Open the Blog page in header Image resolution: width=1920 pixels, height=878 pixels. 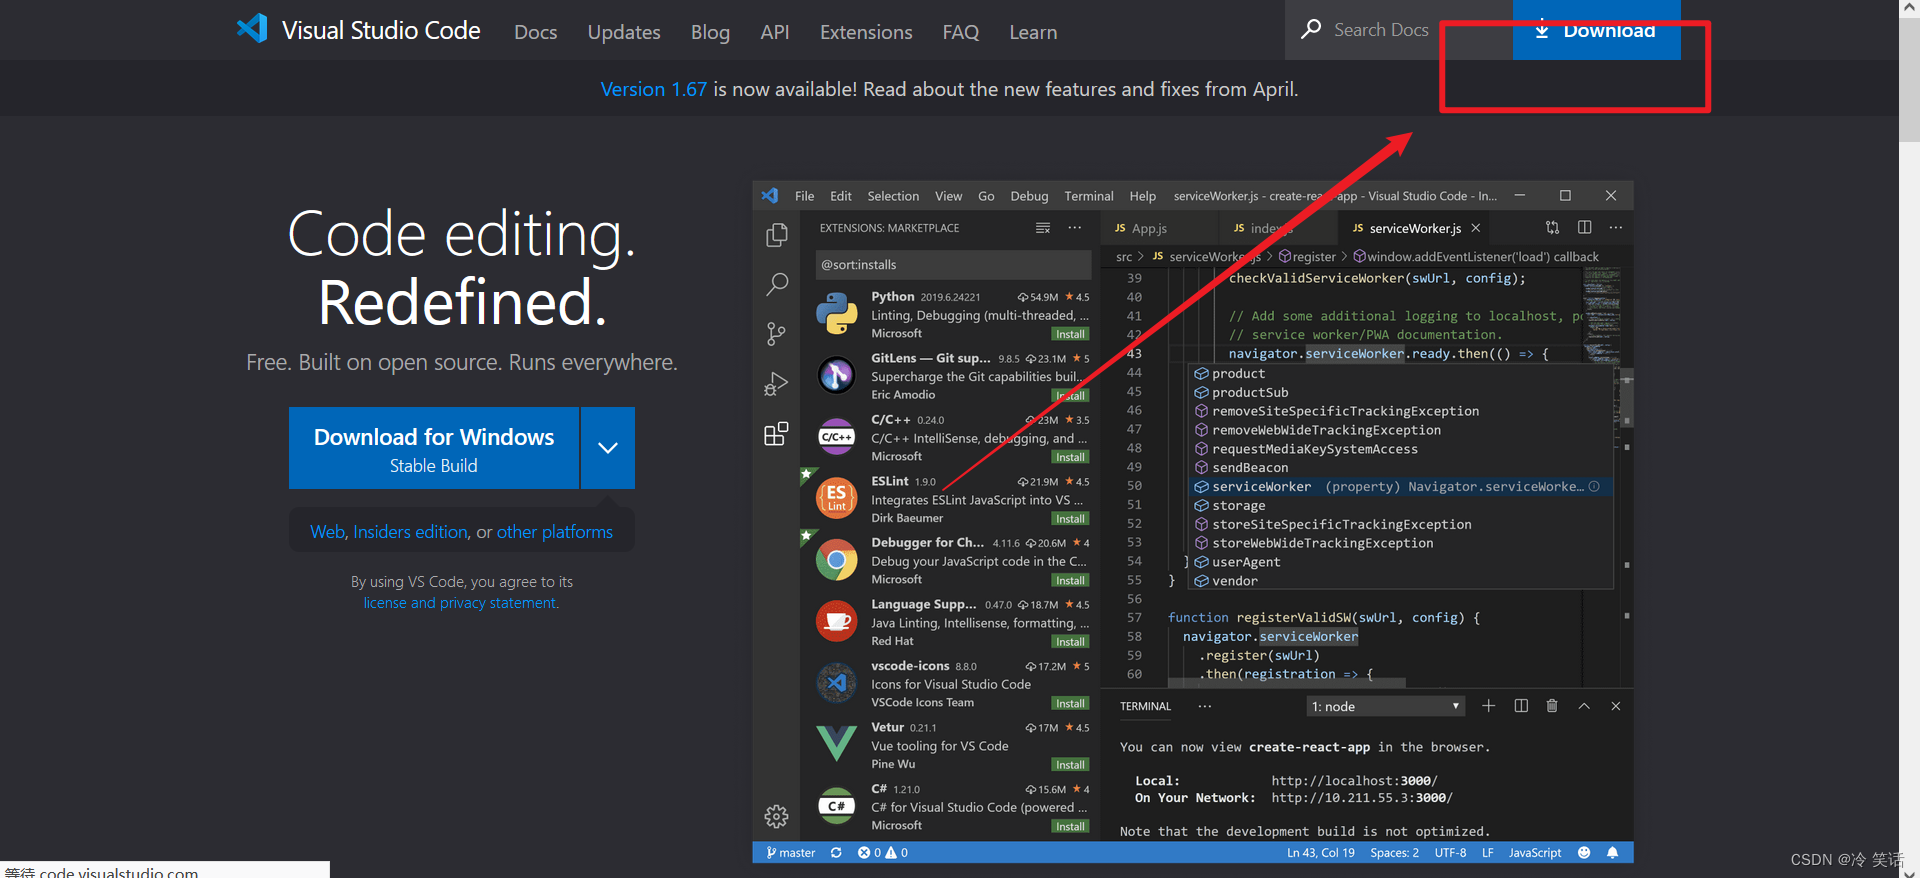click(710, 32)
